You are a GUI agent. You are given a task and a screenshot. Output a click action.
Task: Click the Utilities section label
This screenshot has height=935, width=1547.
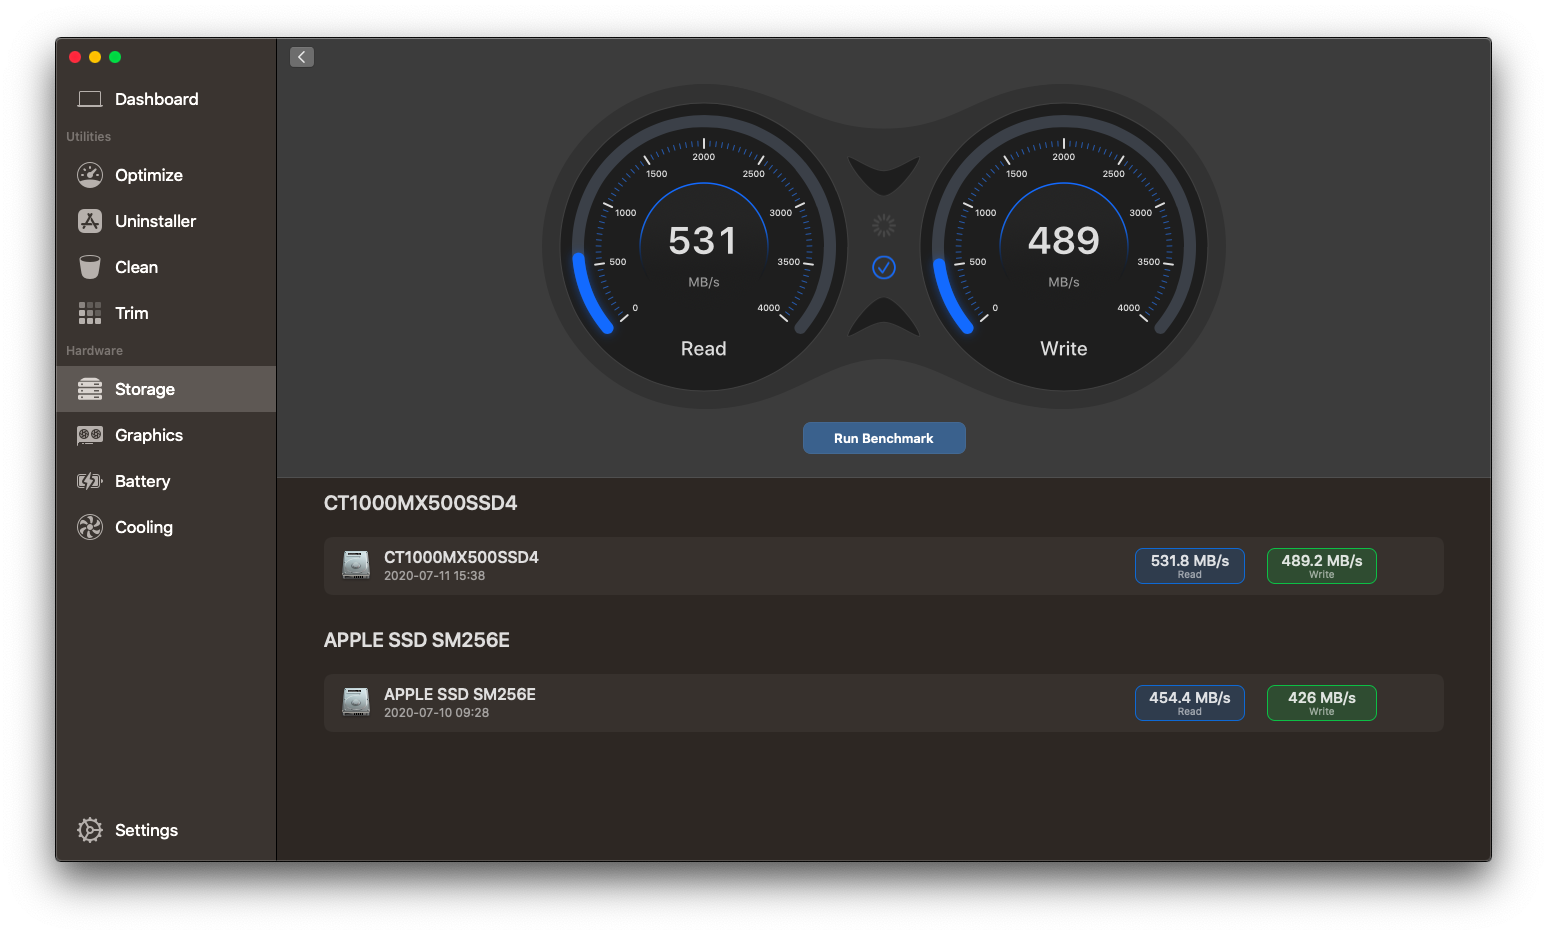(x=89, y=137)
